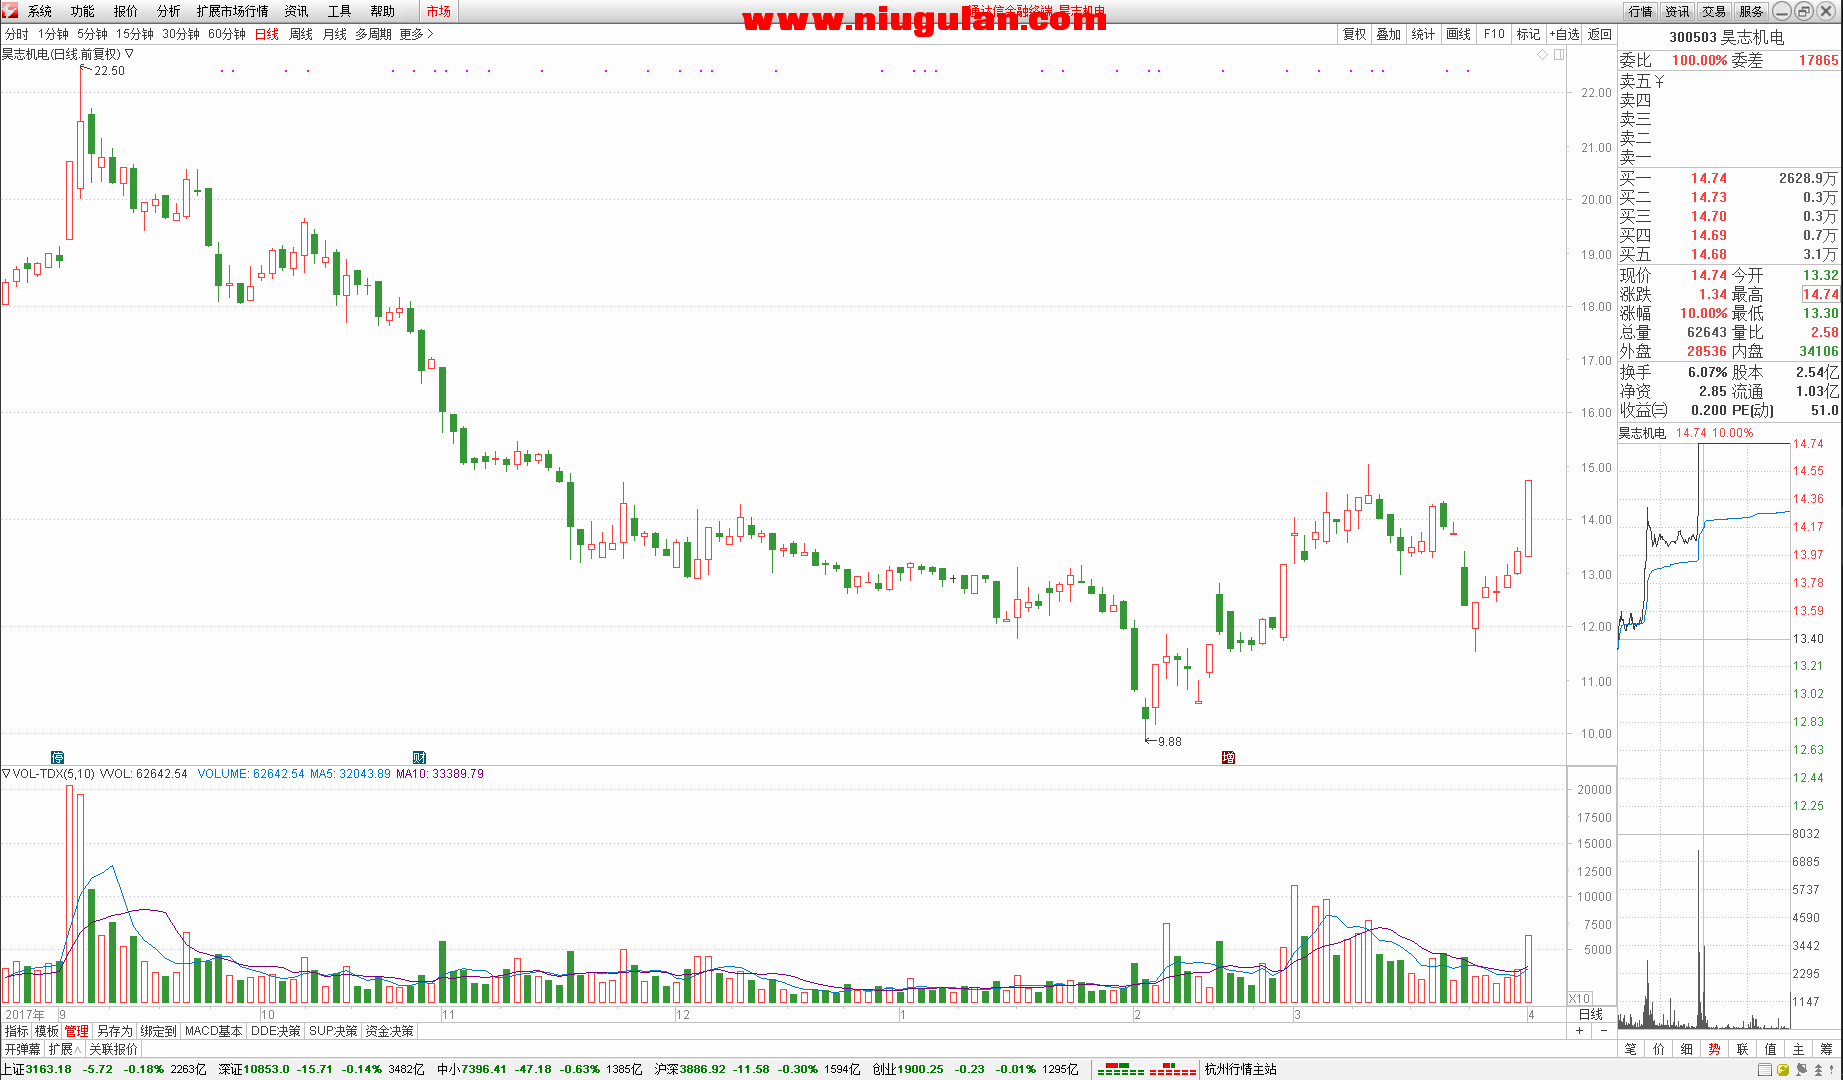
Task: Select the DDE决策 template tab
Action: (276, 1031)
